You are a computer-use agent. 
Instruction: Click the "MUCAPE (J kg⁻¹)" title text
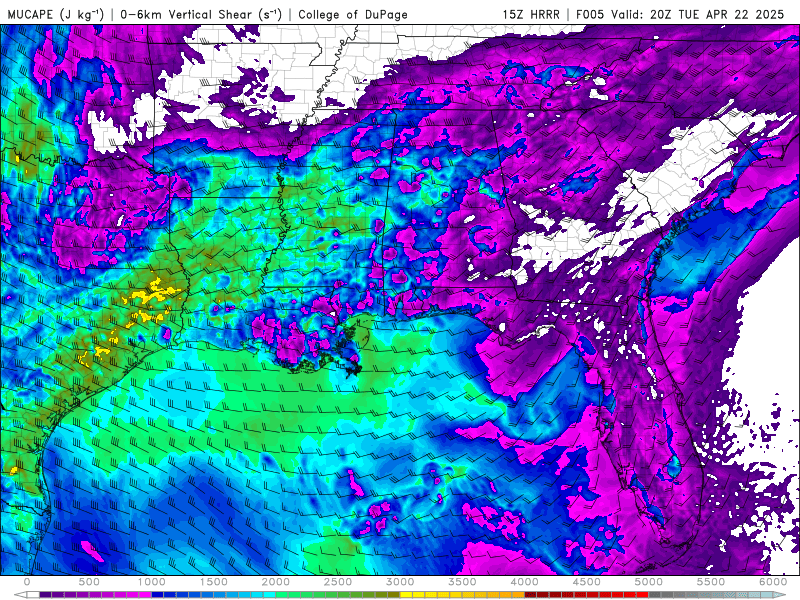pos(56,14)
